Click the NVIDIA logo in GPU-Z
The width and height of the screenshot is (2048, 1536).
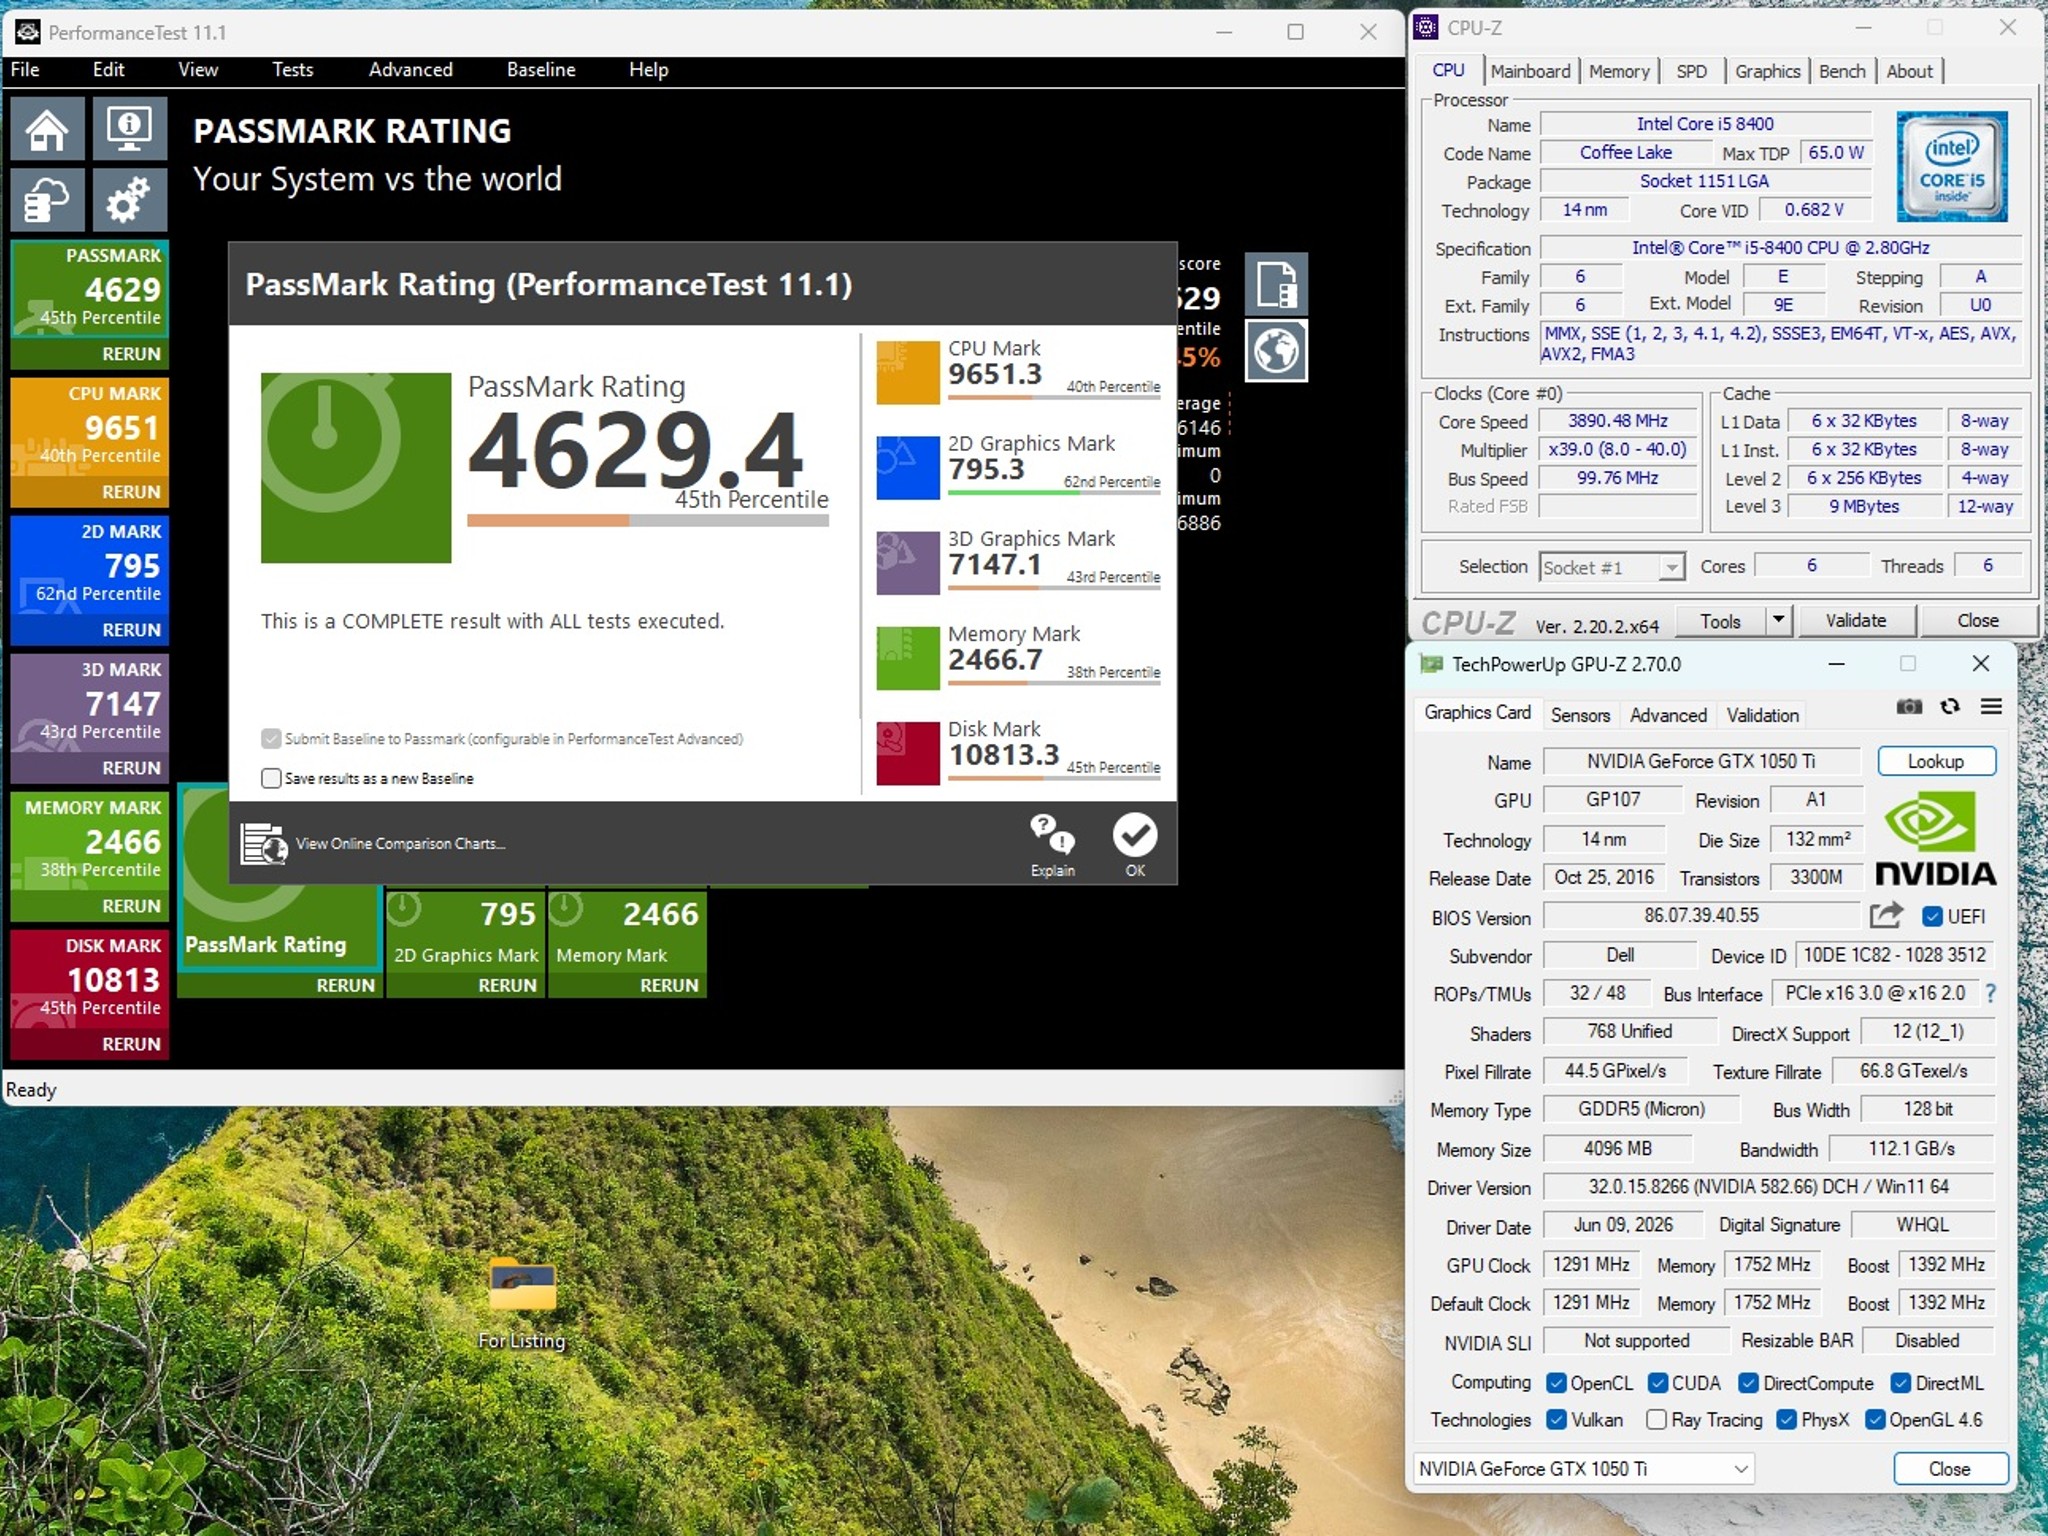(1935, 838)
